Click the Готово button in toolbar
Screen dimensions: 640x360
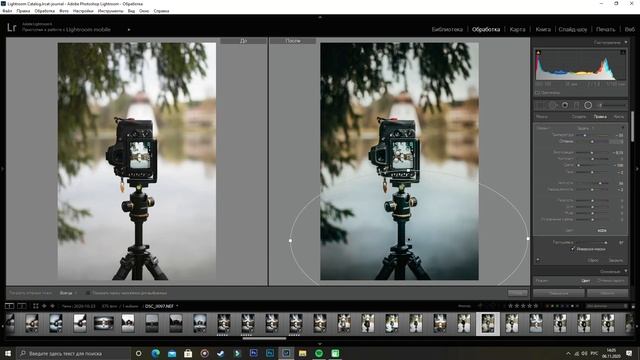coord(517,293)
